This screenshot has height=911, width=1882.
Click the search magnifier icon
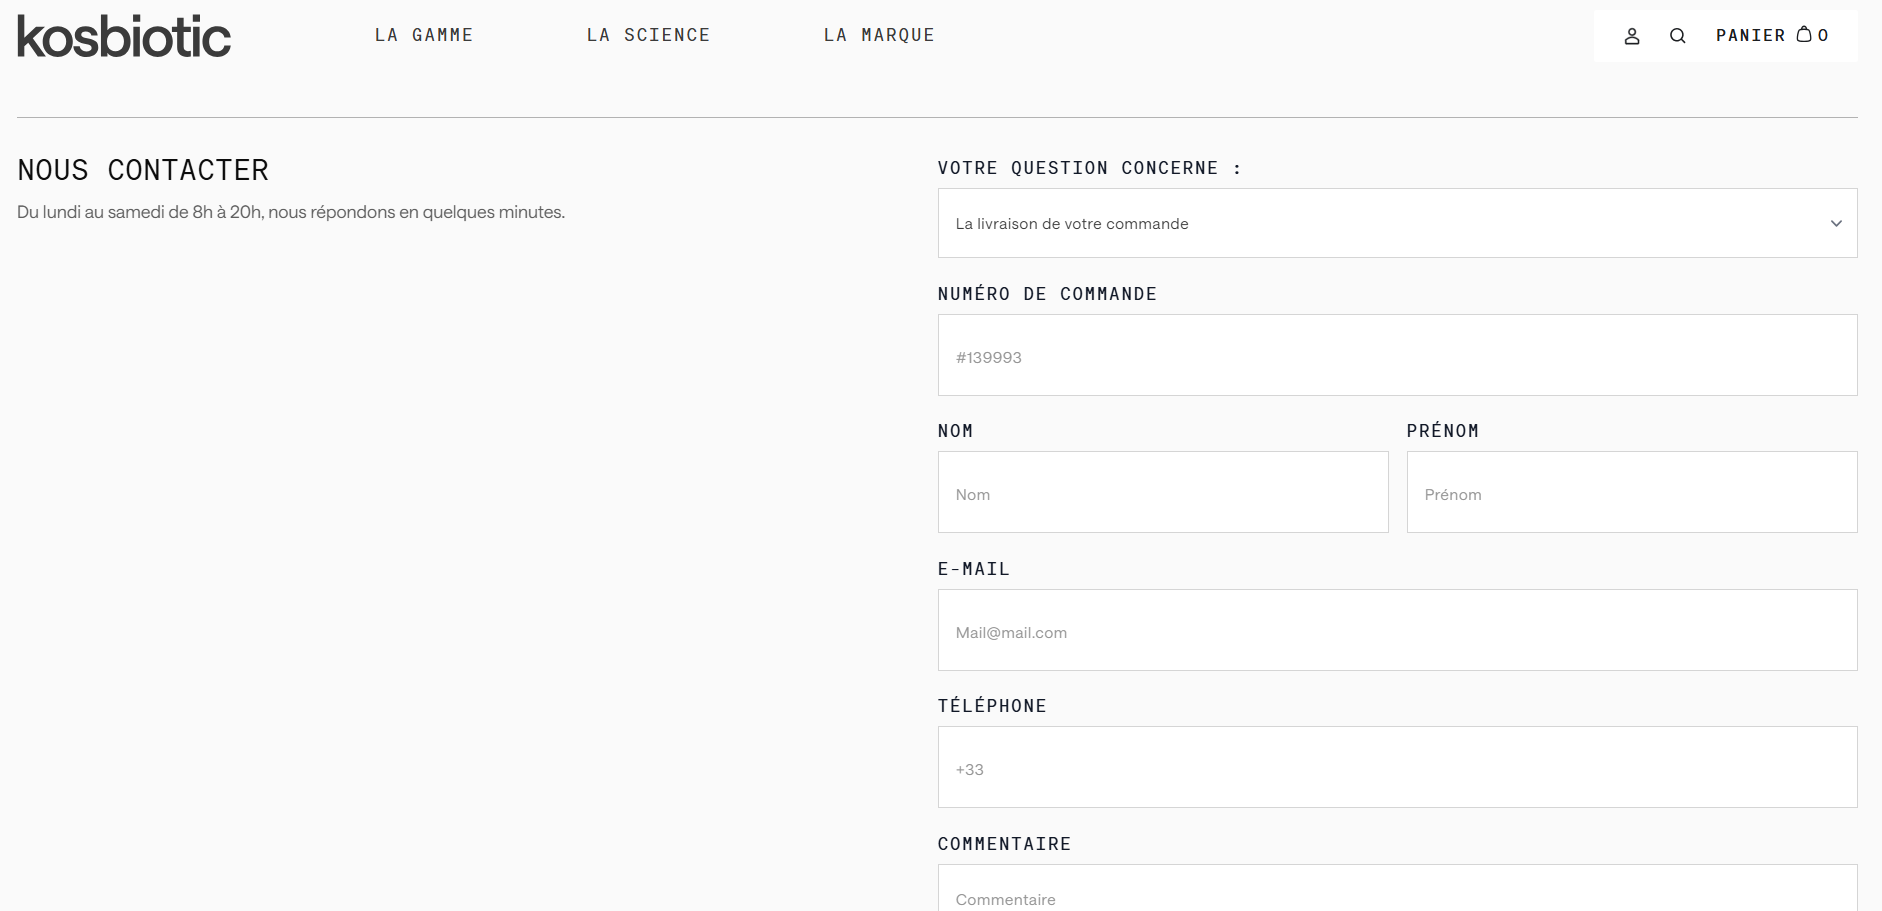(x=1678, y=36)
